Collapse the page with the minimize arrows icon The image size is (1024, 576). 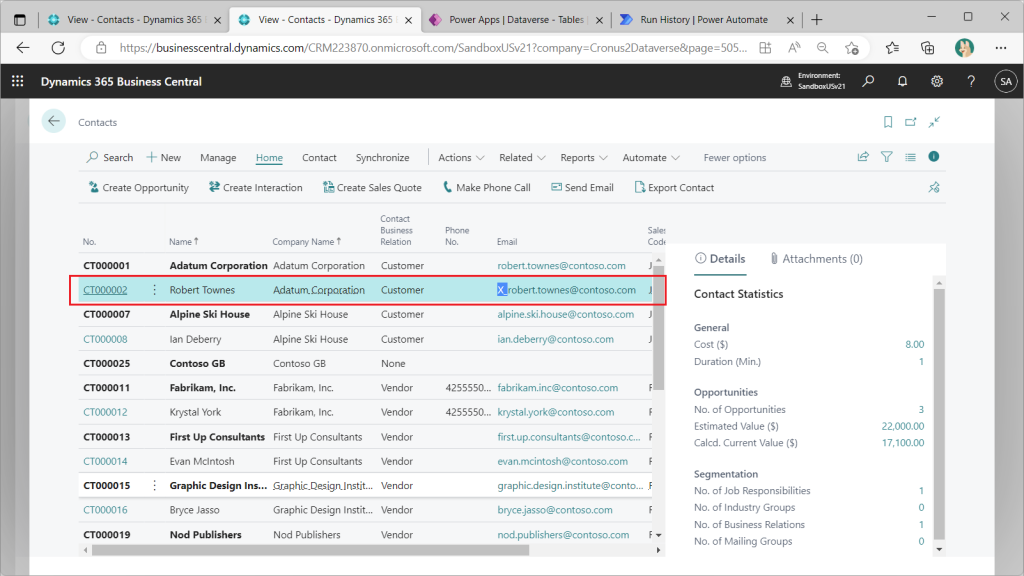935,122
